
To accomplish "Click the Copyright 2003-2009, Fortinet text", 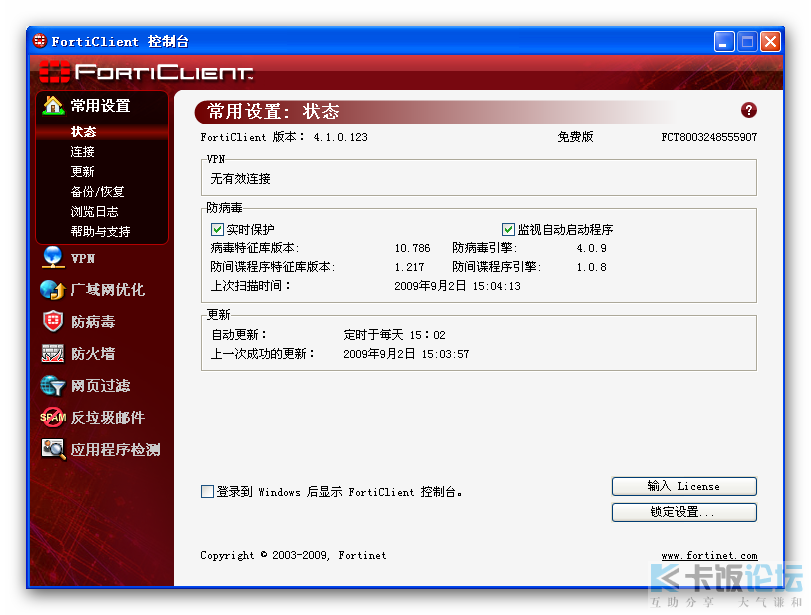I will click(x=293, y=555).
